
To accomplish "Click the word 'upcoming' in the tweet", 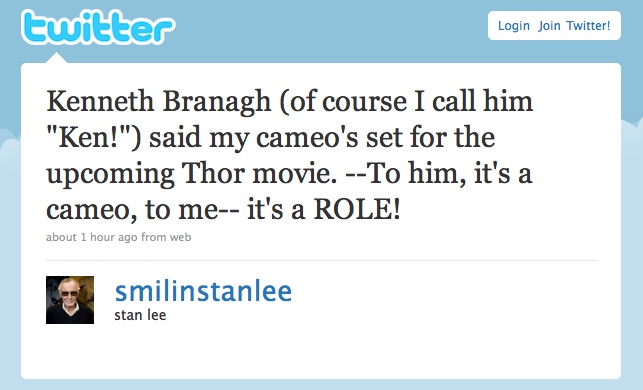I will pyautogui.click(x=110, y=174).
